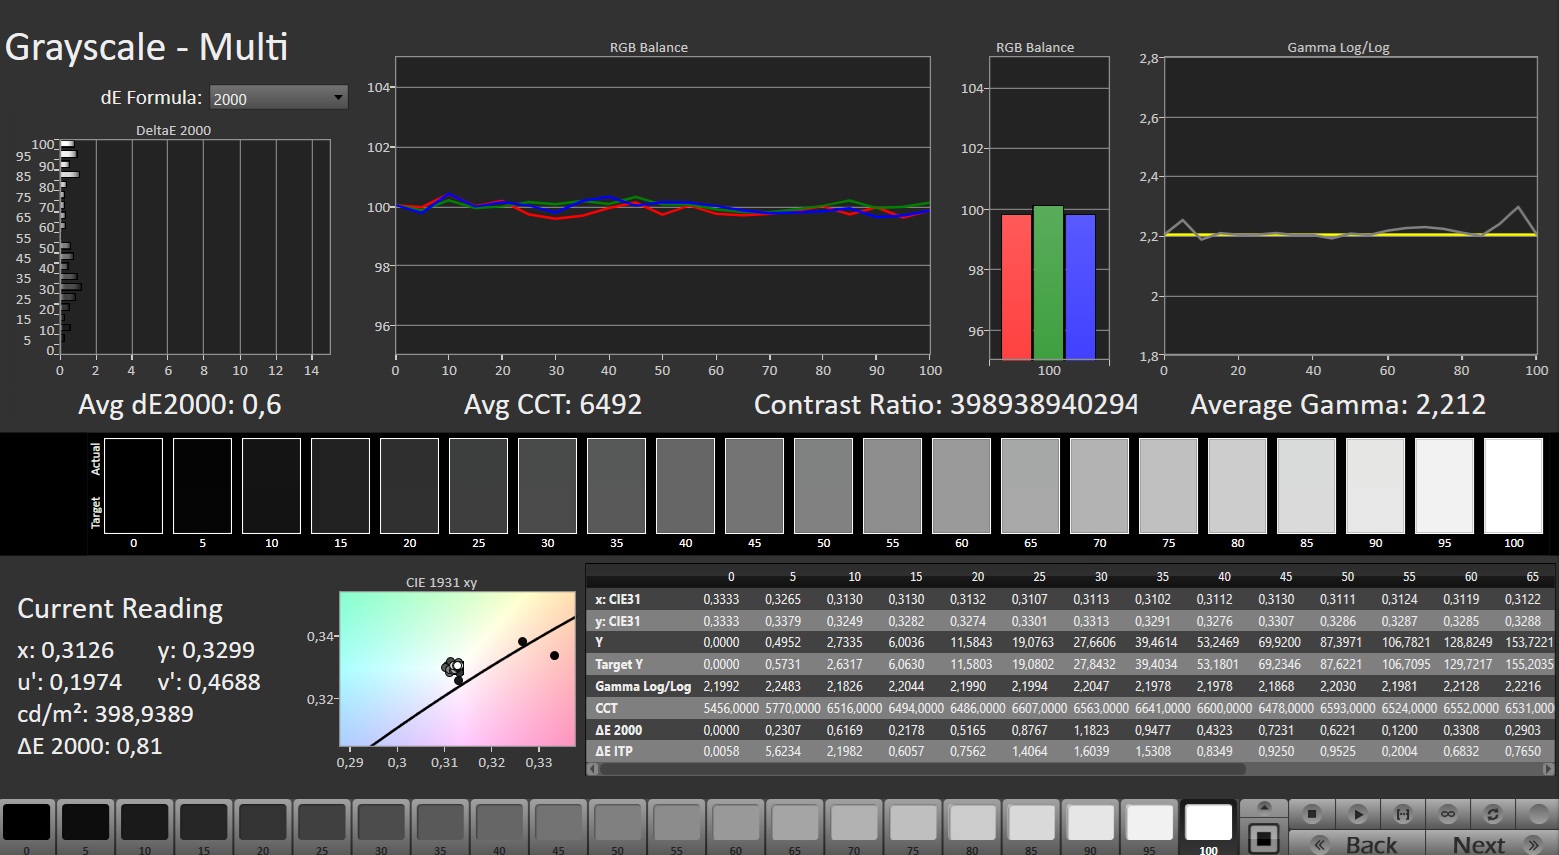This screenshot has height=855, width=1559.
Task: Click the Gamma Log/Log chart
Action: click(x=1350, y=206)
